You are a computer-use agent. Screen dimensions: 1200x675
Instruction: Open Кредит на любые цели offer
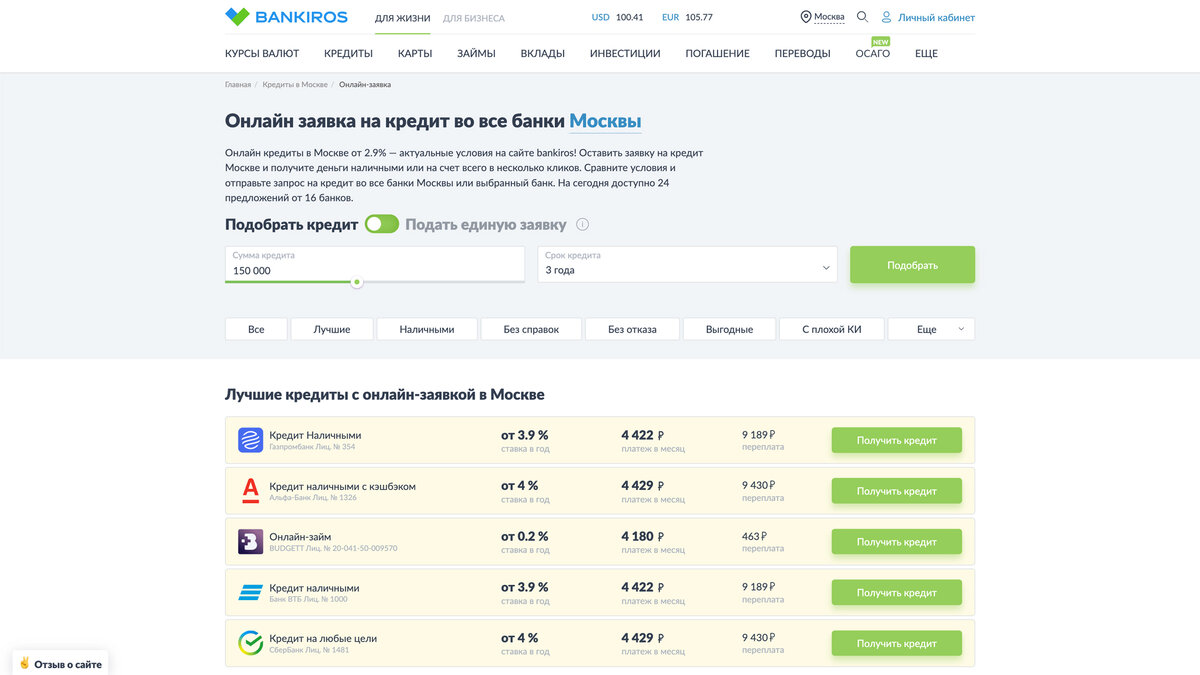(x=323, y=638)
